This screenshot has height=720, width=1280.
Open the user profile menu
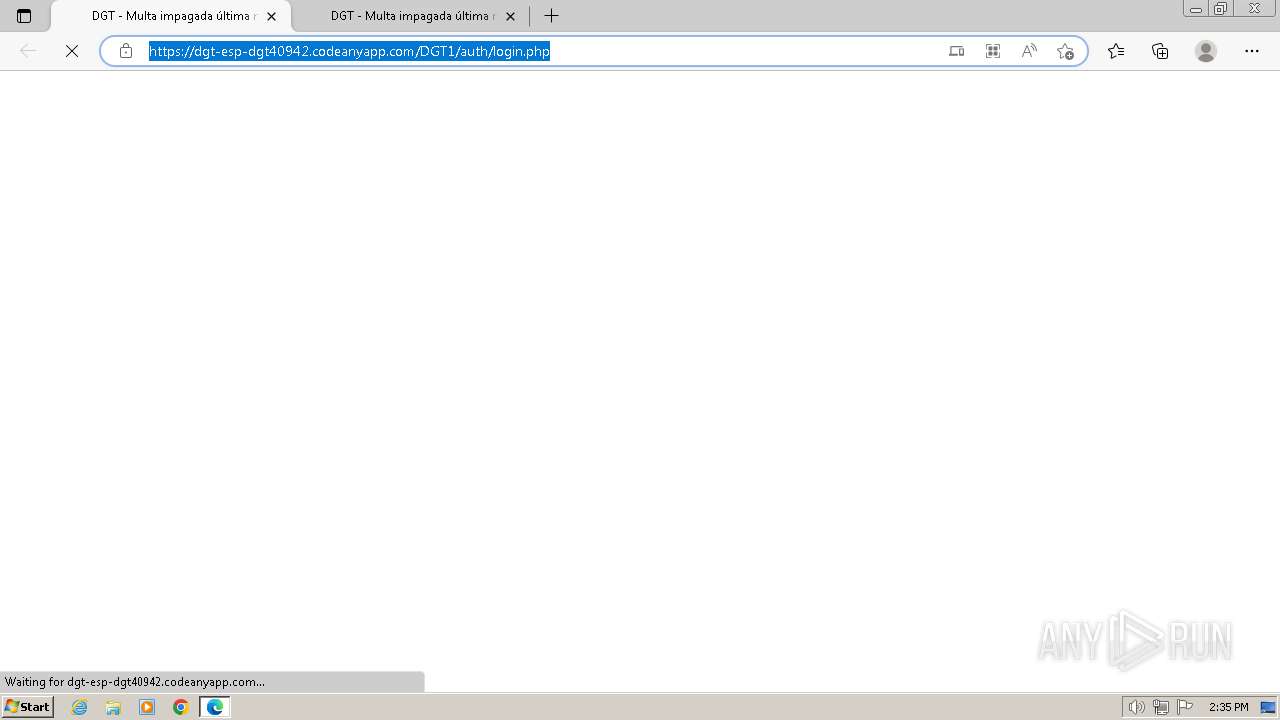1206,51
